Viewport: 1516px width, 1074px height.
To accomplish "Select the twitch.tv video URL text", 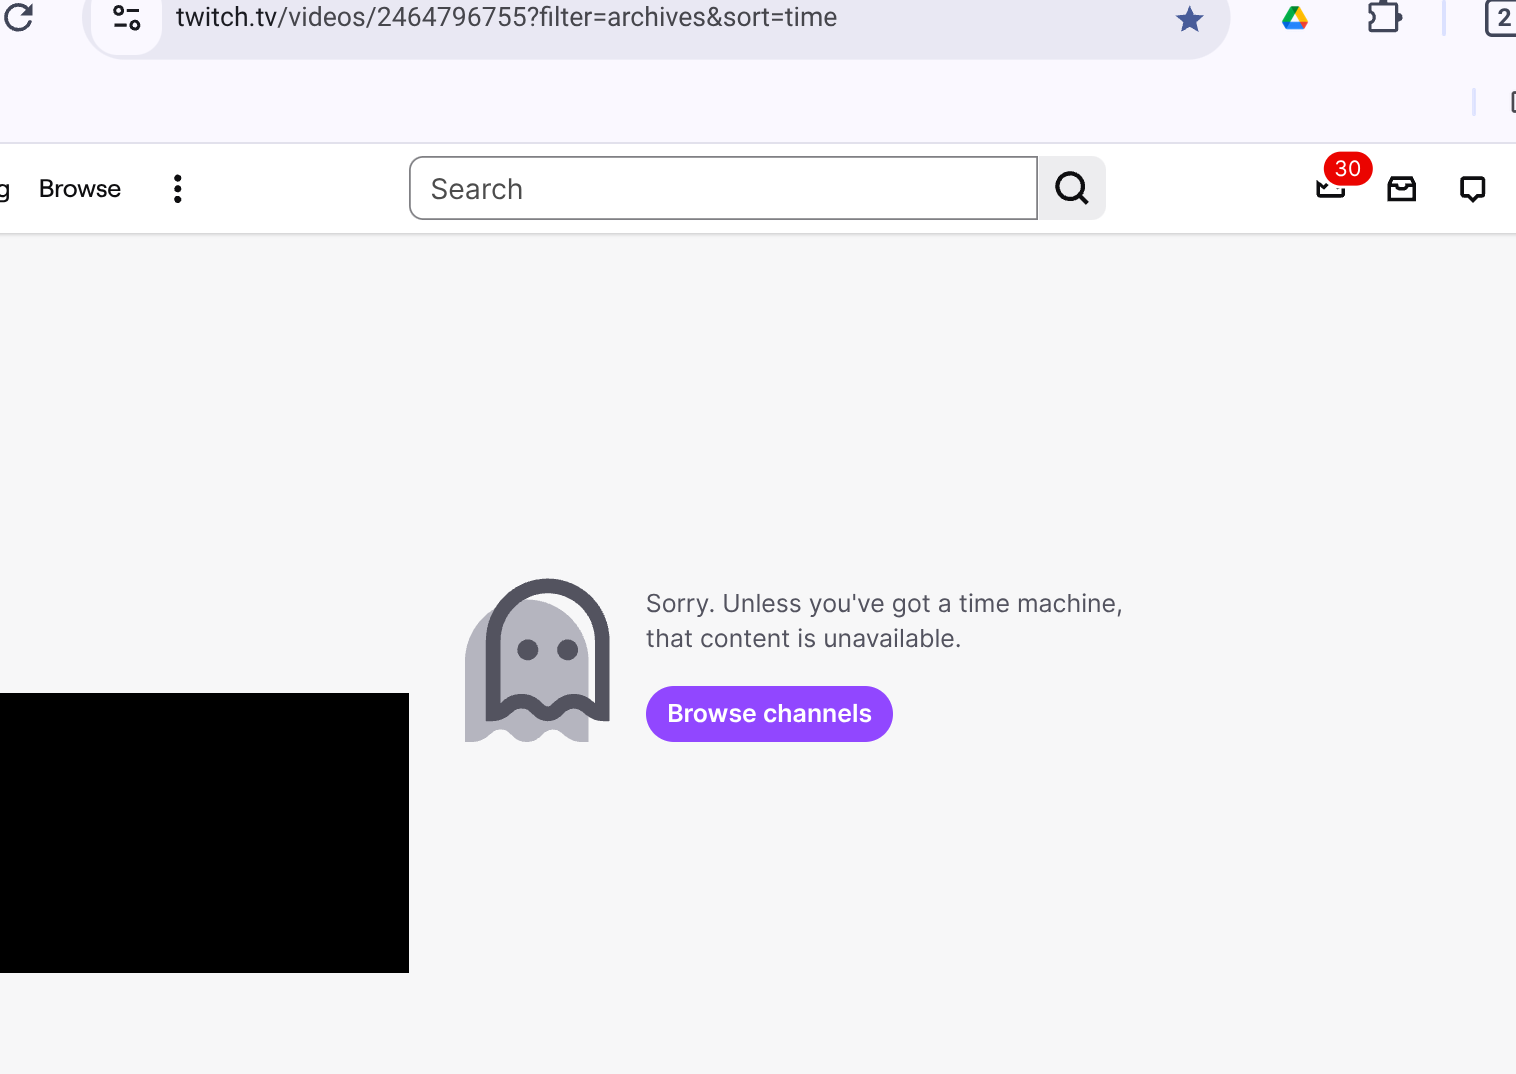I will (506, 17).
